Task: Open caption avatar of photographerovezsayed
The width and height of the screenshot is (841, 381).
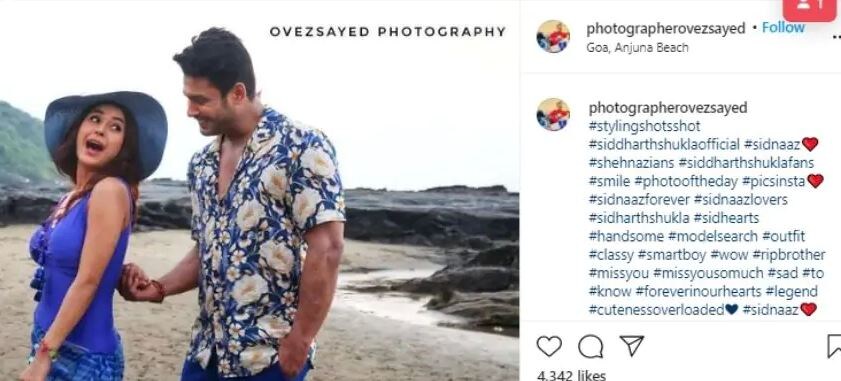Action: 553,114
